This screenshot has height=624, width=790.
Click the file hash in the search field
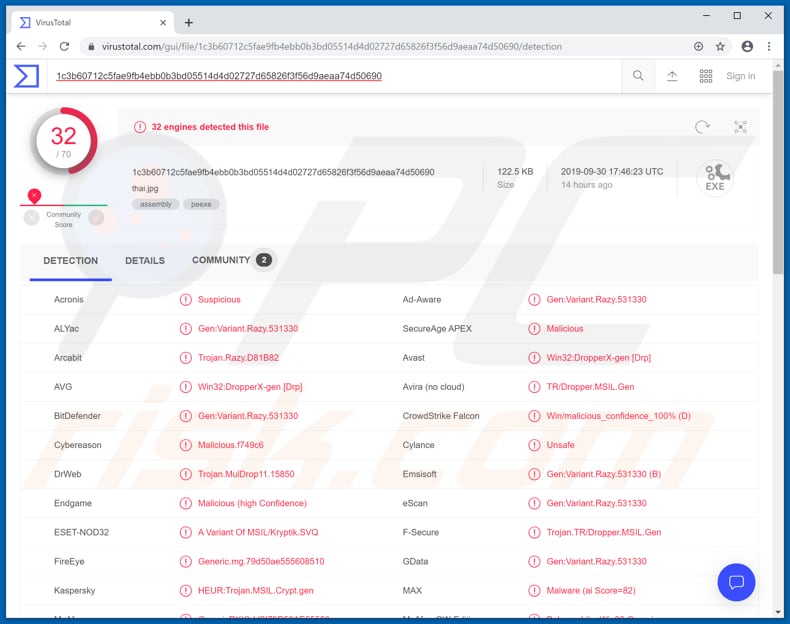click(219, 76)
